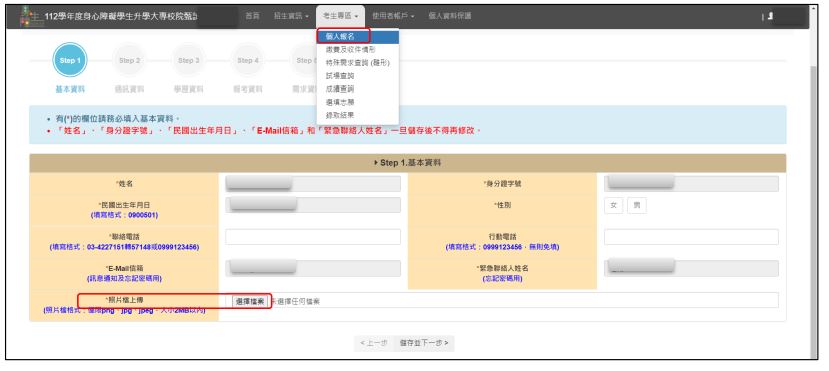Open 個人資料保護 in the navbar

point(449,16)
